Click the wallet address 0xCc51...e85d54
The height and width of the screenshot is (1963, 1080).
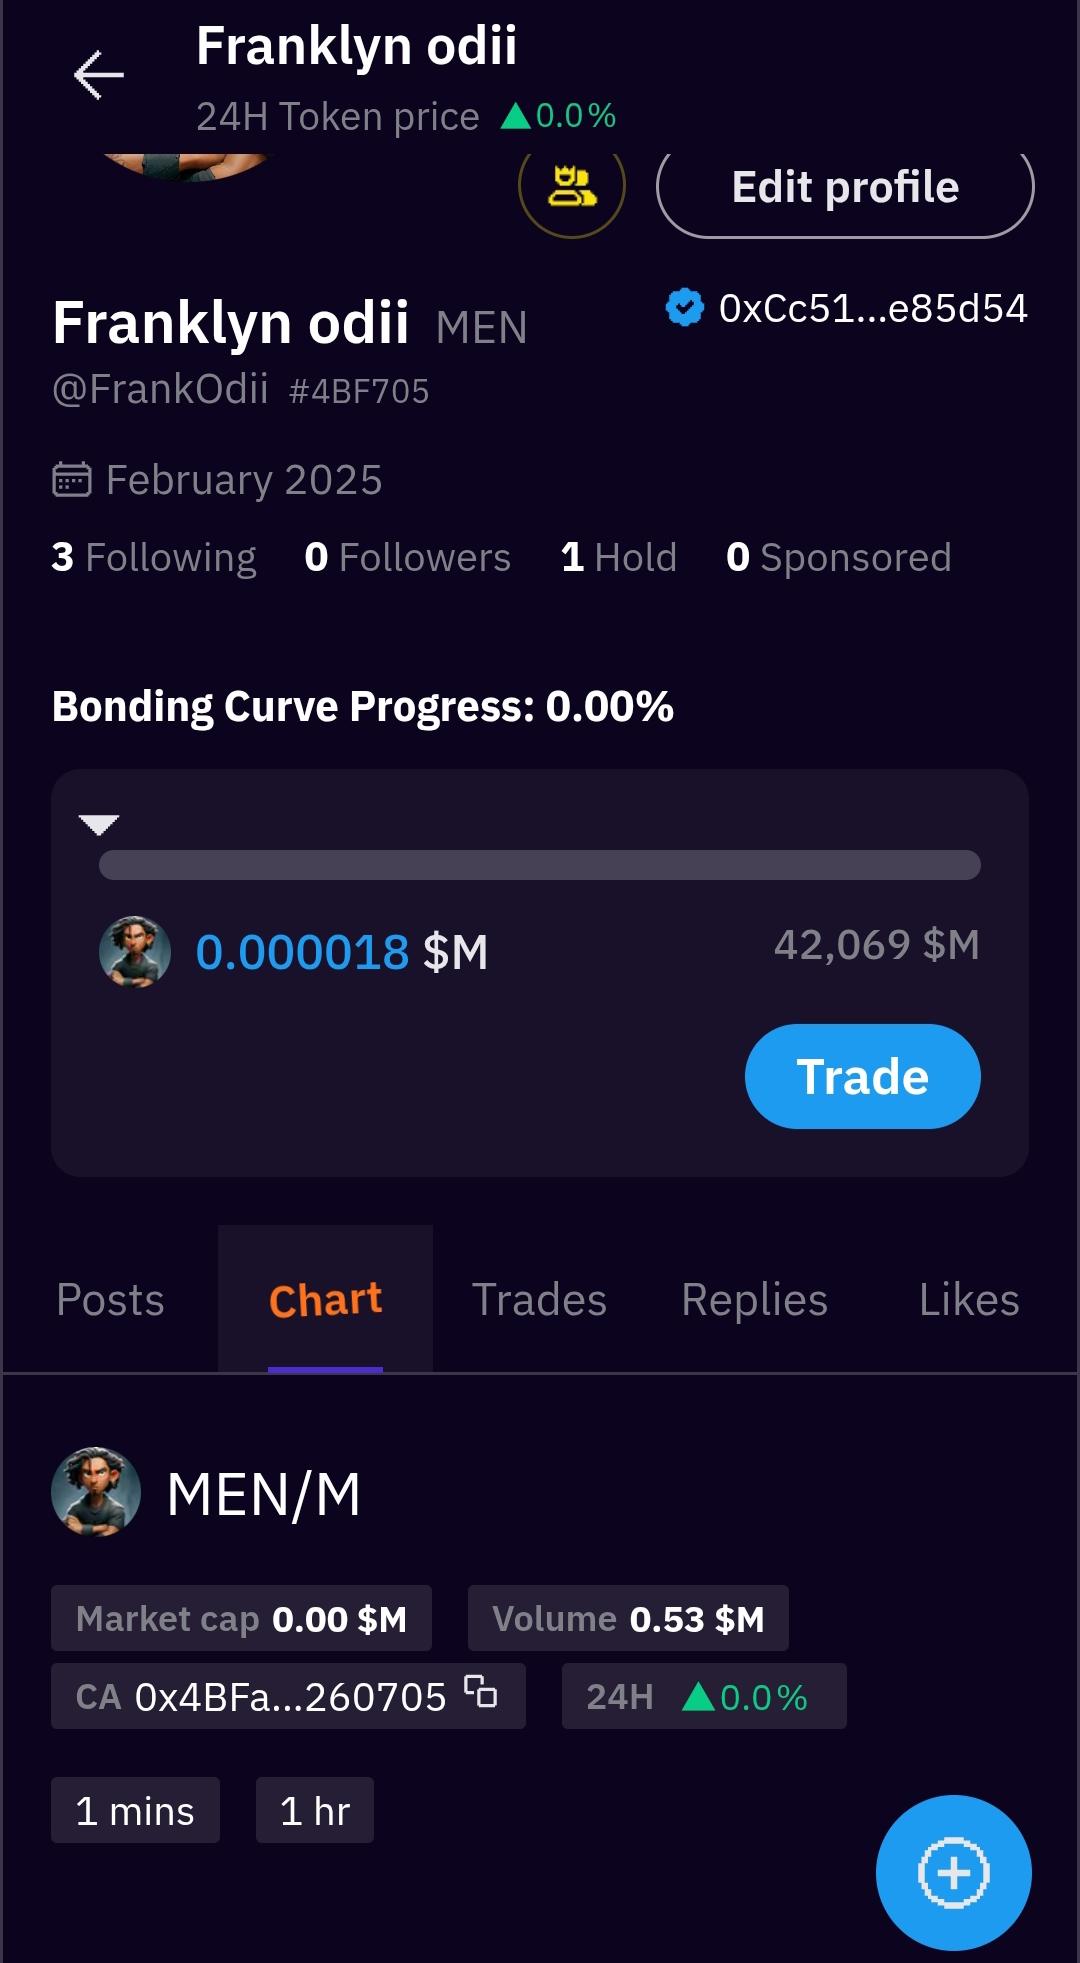(x=873, y=308)
